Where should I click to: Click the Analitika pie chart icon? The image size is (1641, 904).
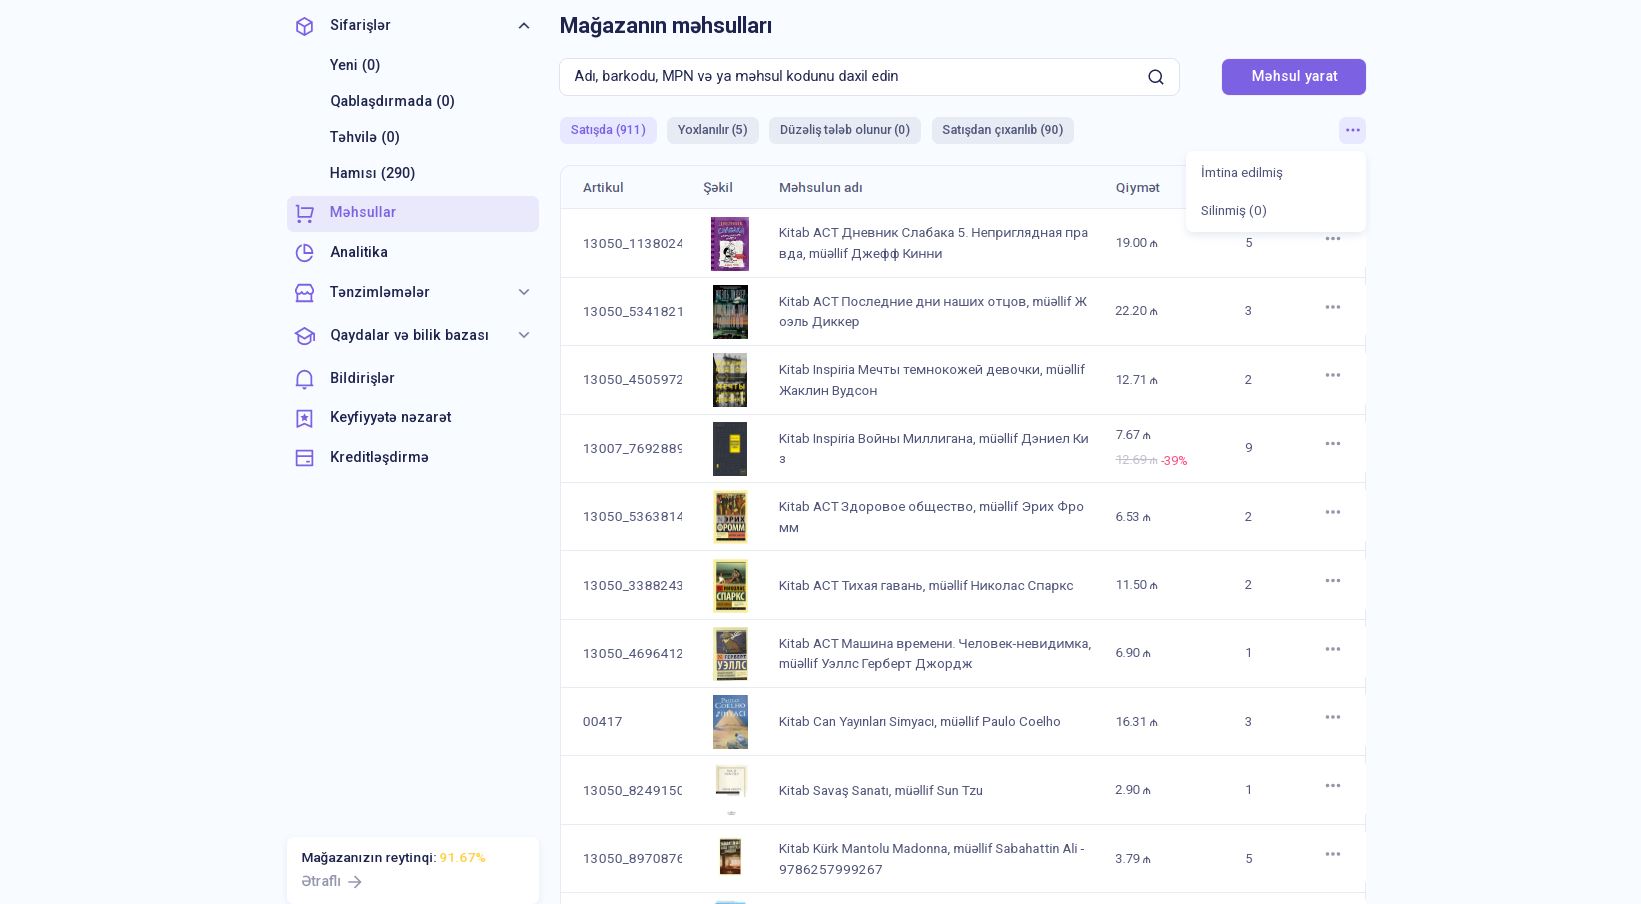click(305, 253)
